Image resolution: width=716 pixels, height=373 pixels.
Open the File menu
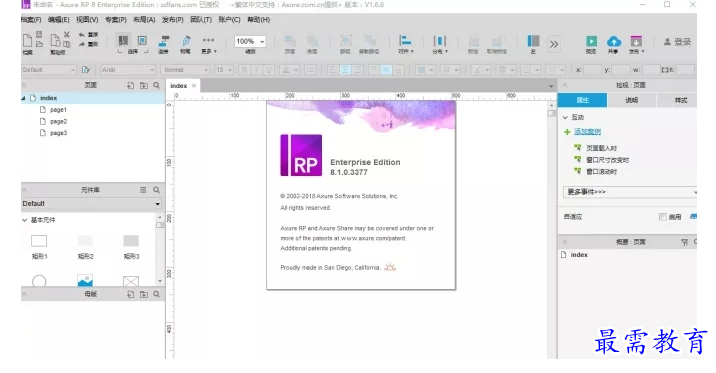31,20
